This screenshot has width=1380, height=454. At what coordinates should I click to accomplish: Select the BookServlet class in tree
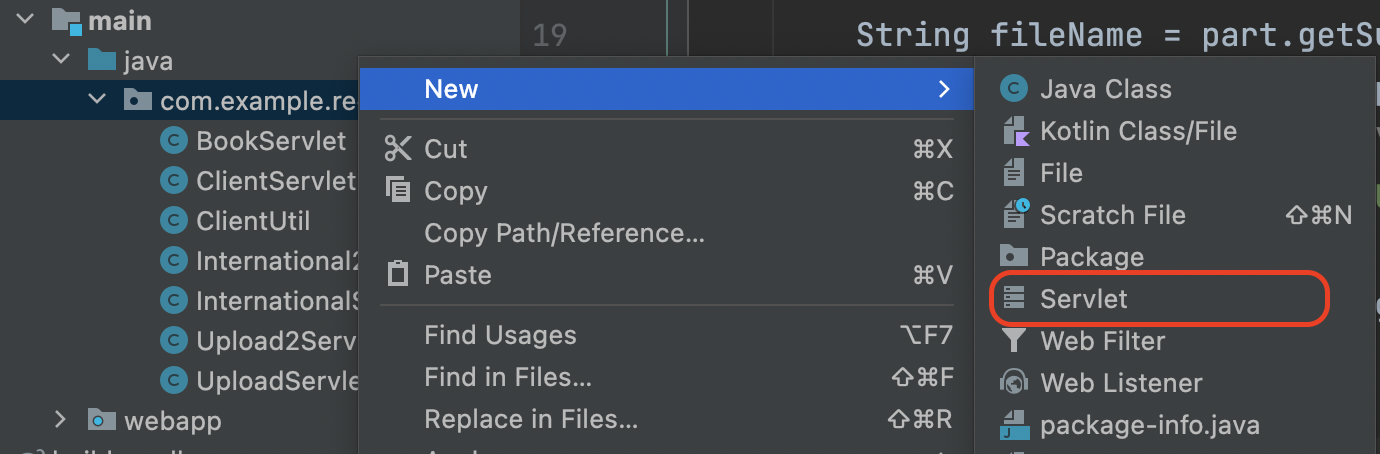(270, 141)
